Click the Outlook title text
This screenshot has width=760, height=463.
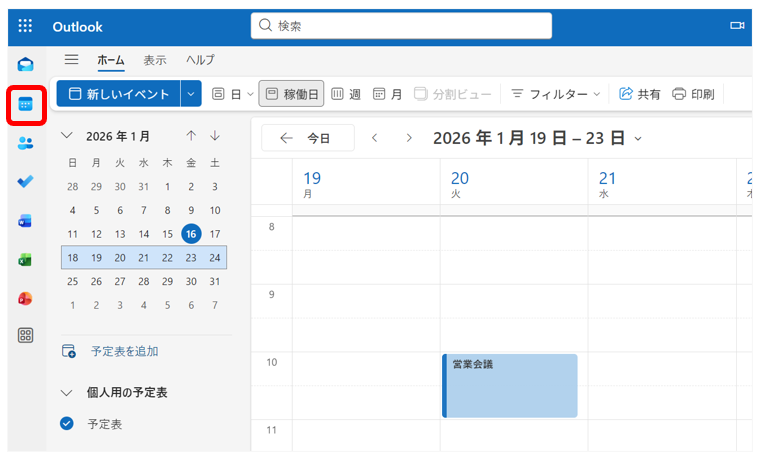pos(78,27)
